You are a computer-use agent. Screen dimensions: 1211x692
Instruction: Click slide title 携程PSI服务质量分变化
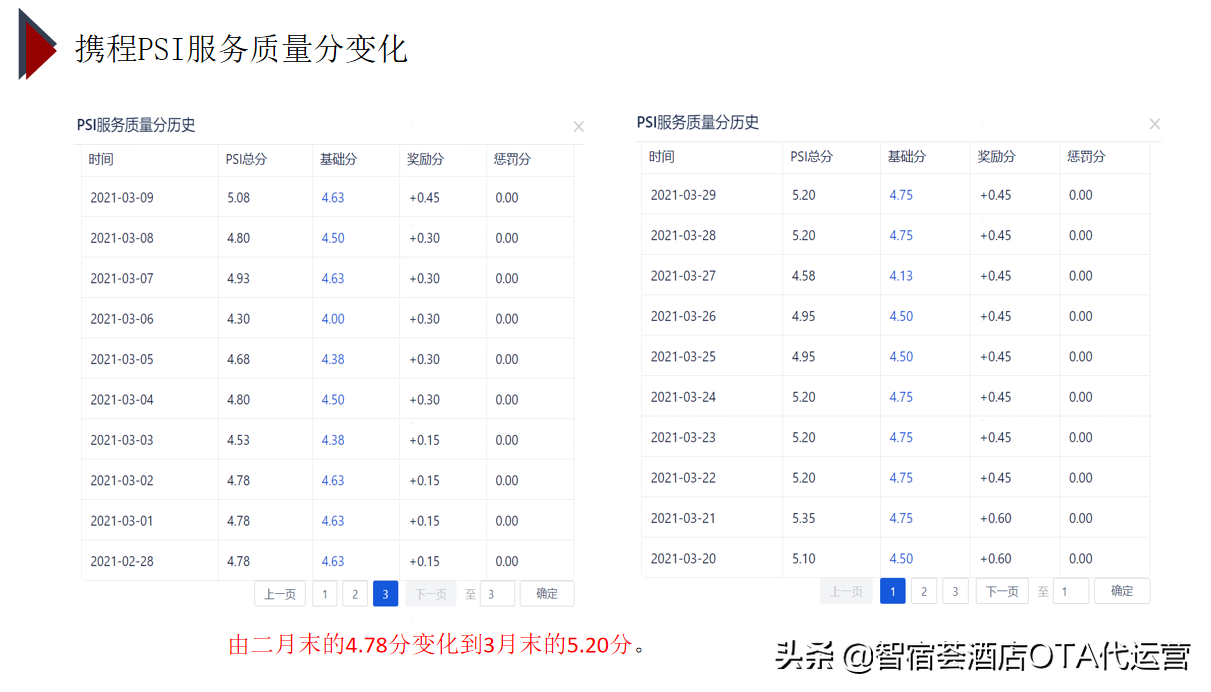click(241, 48)
